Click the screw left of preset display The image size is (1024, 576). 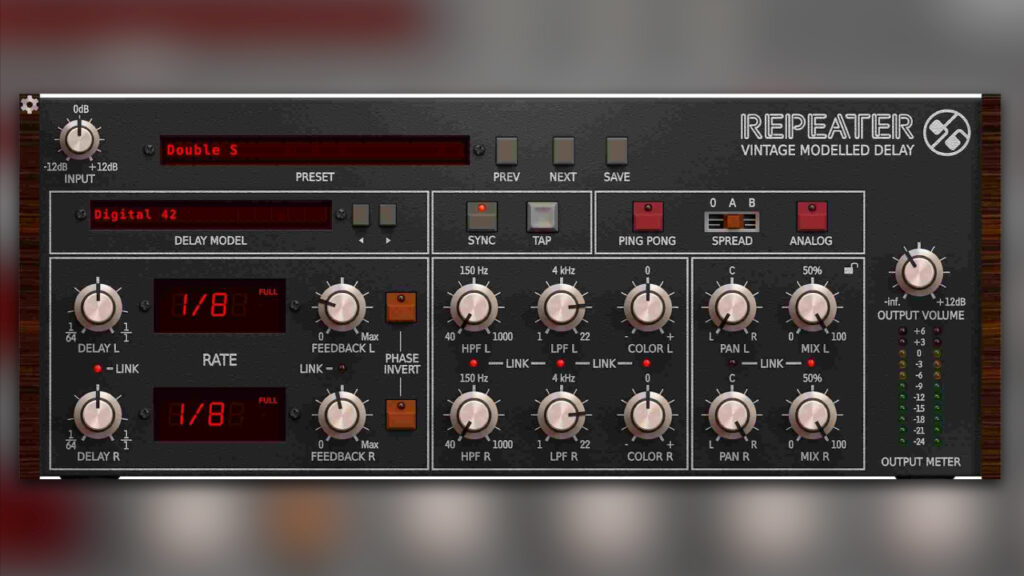(149, 150)
